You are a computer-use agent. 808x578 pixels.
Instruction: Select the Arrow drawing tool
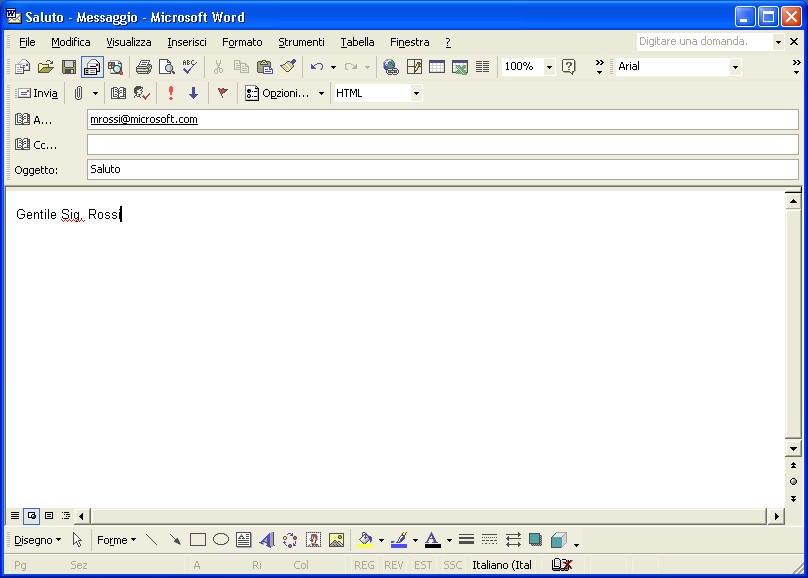175,540
